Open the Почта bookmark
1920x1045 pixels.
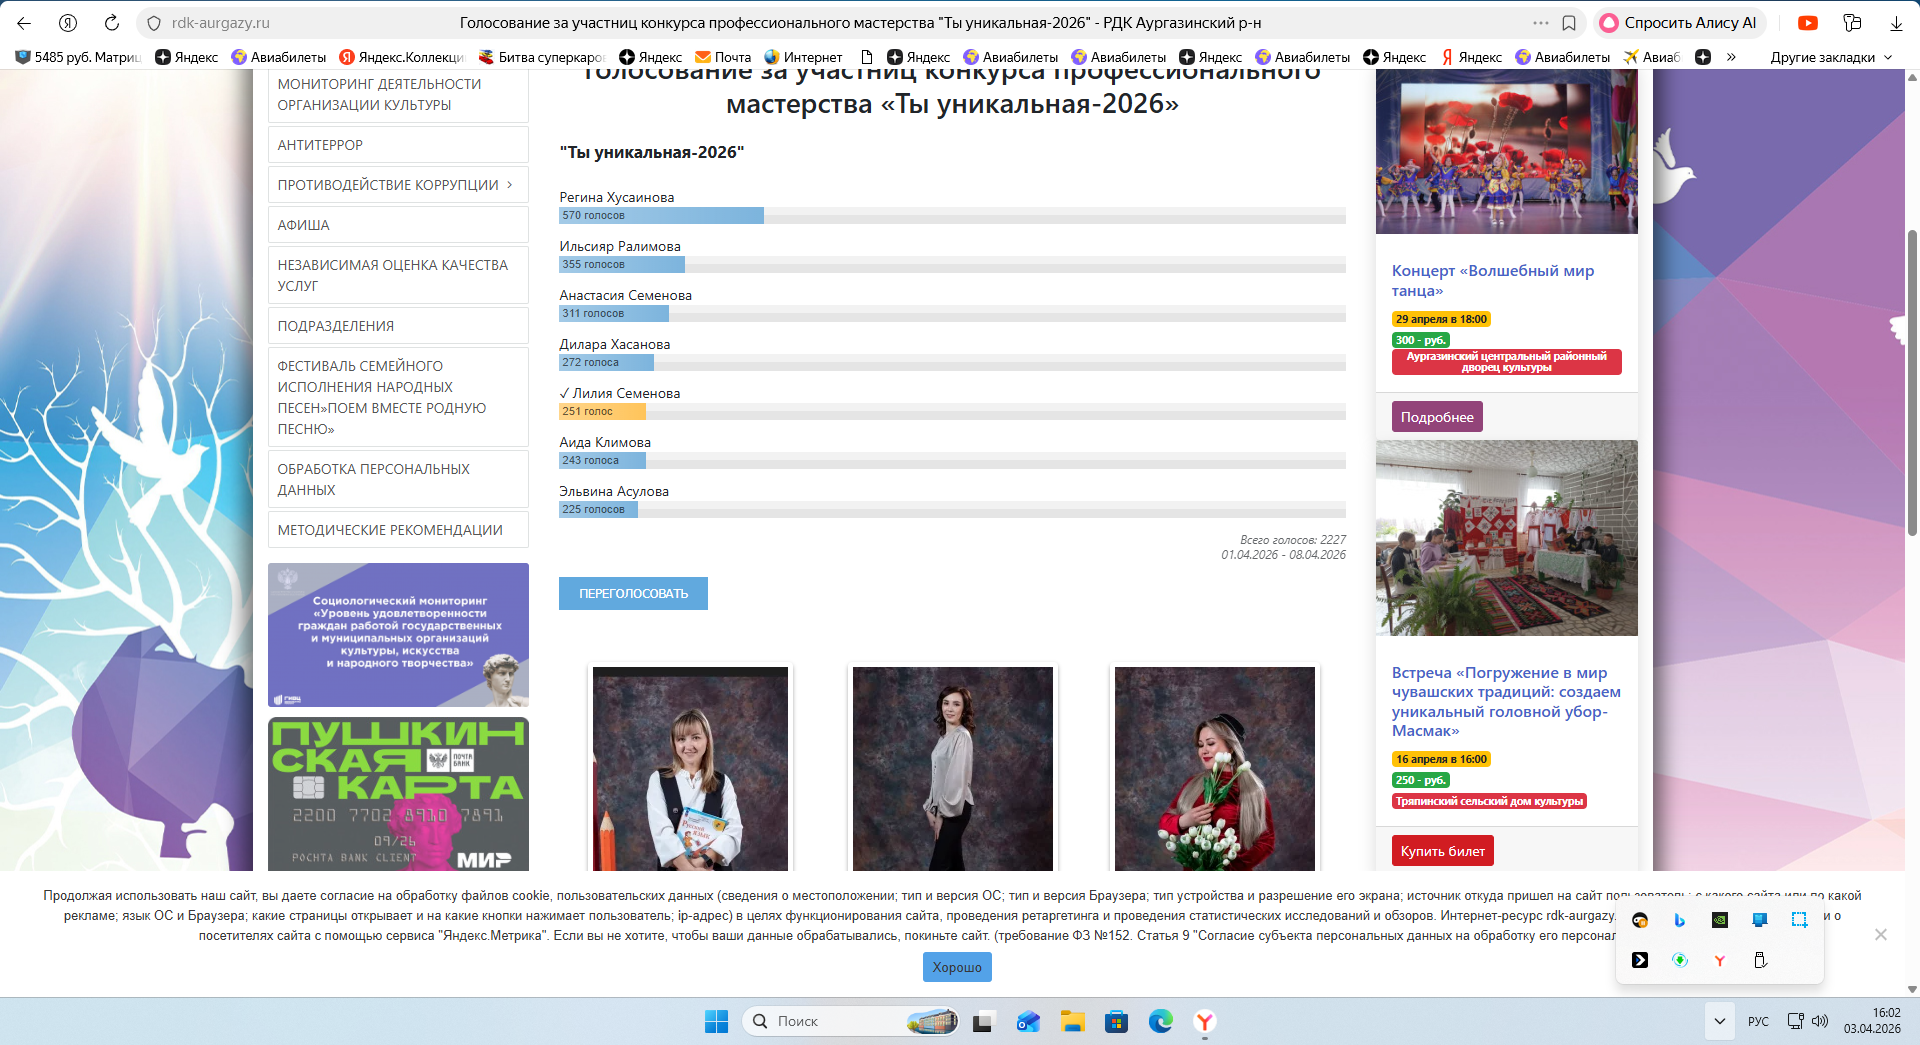point(723,57)
